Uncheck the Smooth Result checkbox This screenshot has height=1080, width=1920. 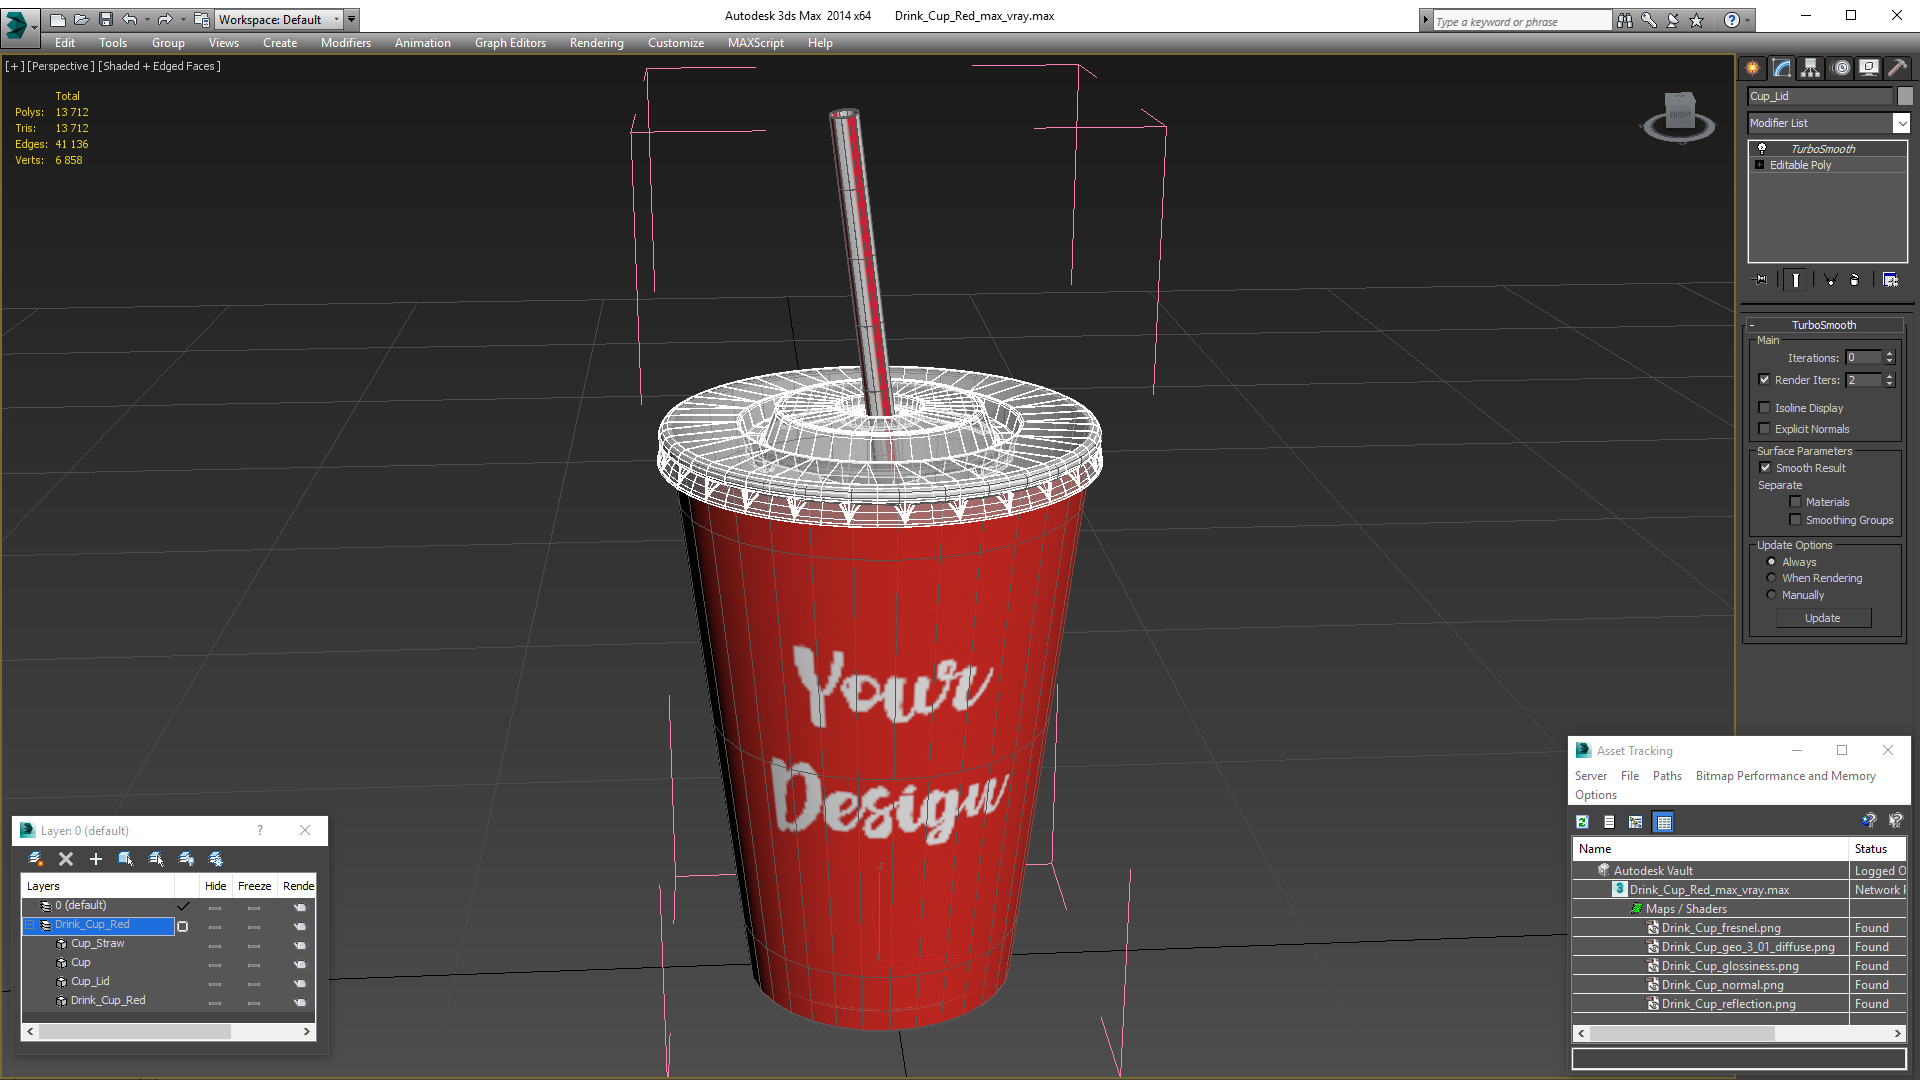(x=1765, y=468)
